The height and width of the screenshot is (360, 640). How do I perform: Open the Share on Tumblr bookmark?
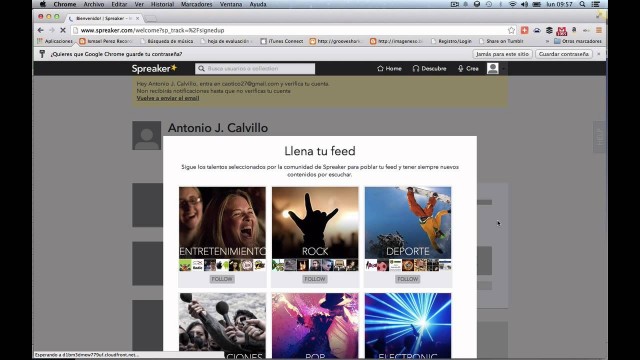(501, 41)
